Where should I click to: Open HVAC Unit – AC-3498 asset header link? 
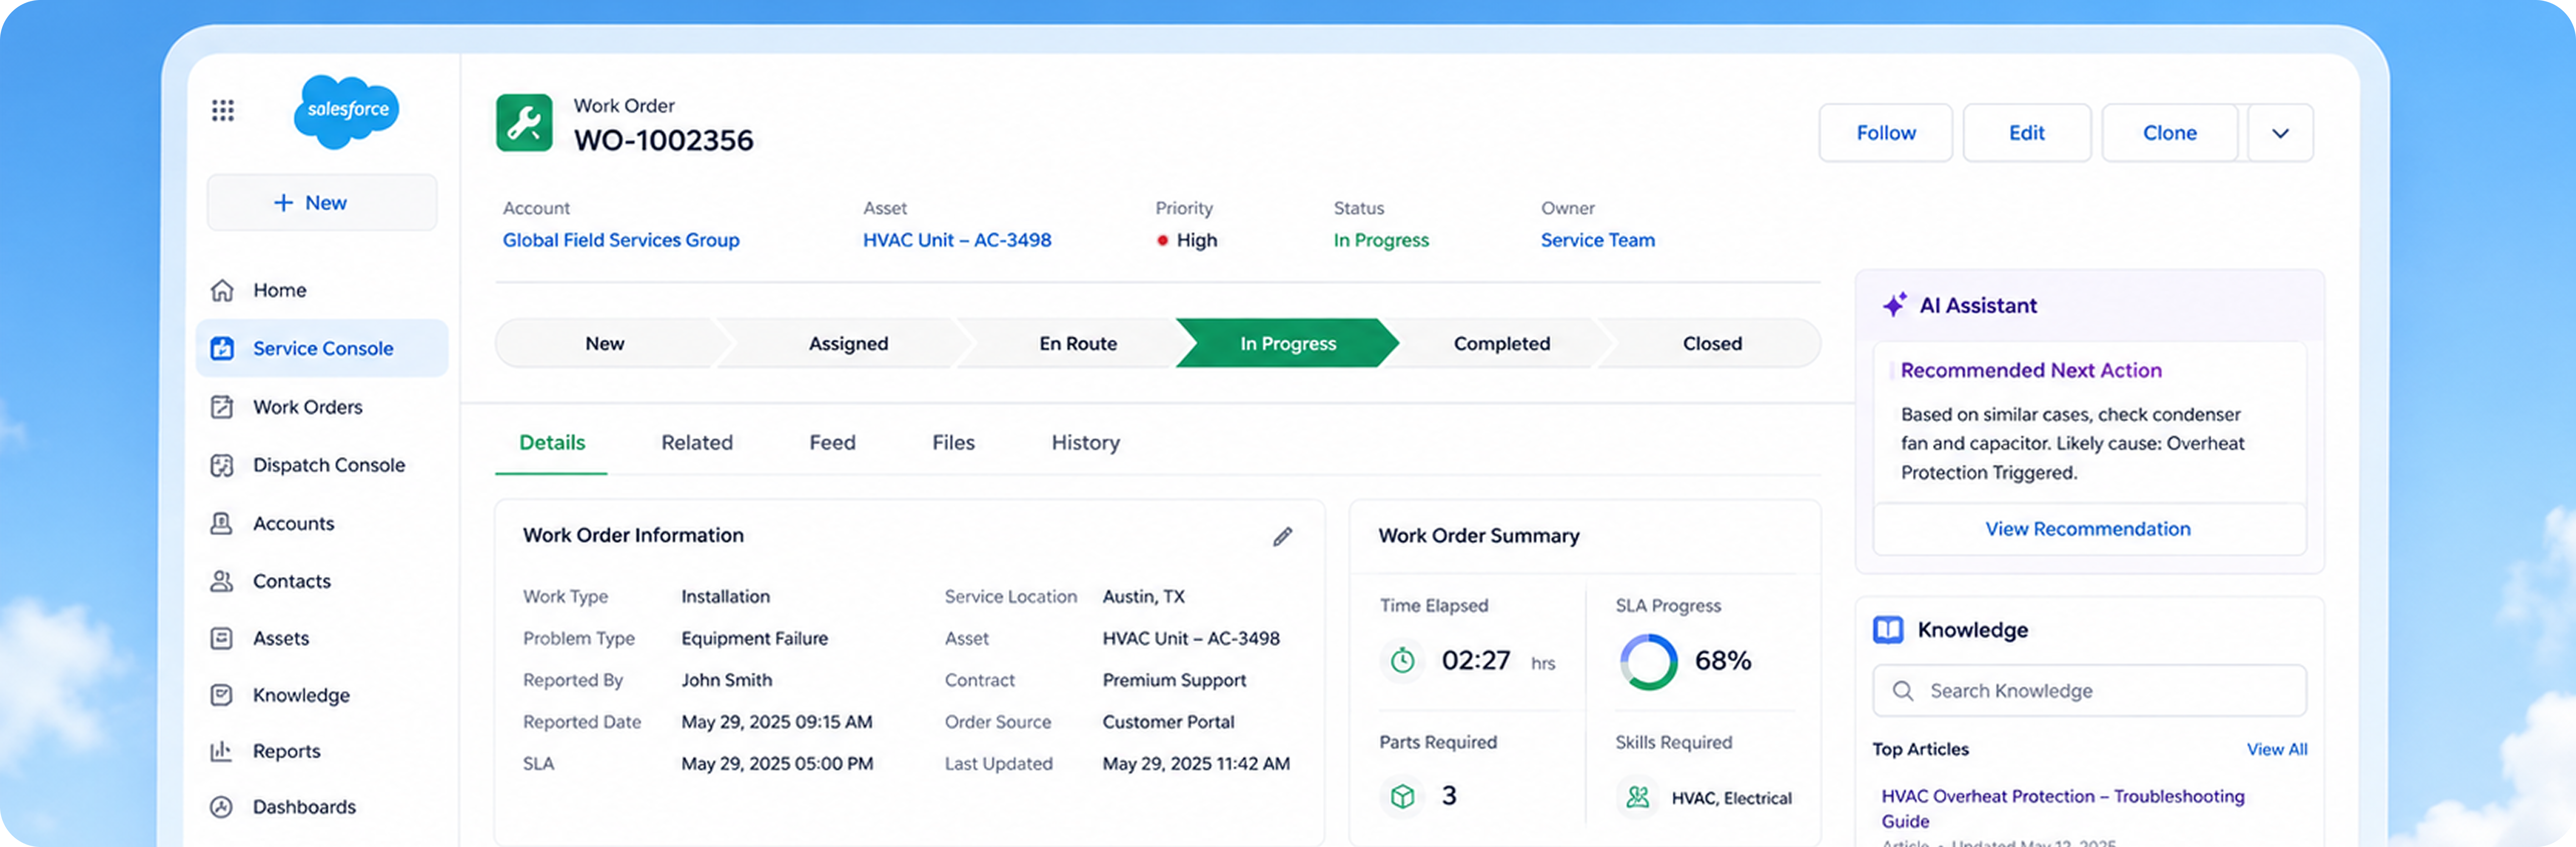(x=957, y=240)
